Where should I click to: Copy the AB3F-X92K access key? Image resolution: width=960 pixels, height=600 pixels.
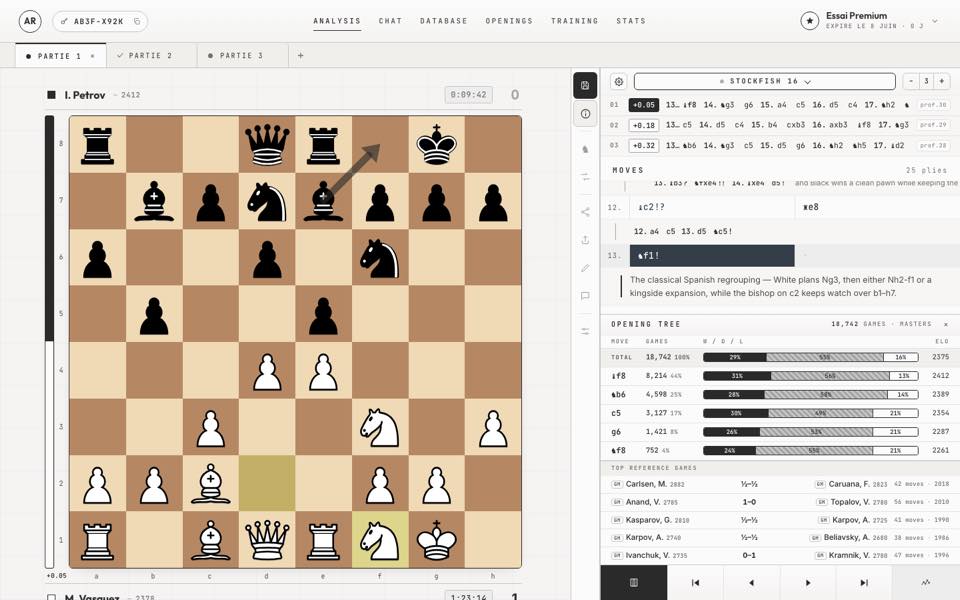[137, 21]
